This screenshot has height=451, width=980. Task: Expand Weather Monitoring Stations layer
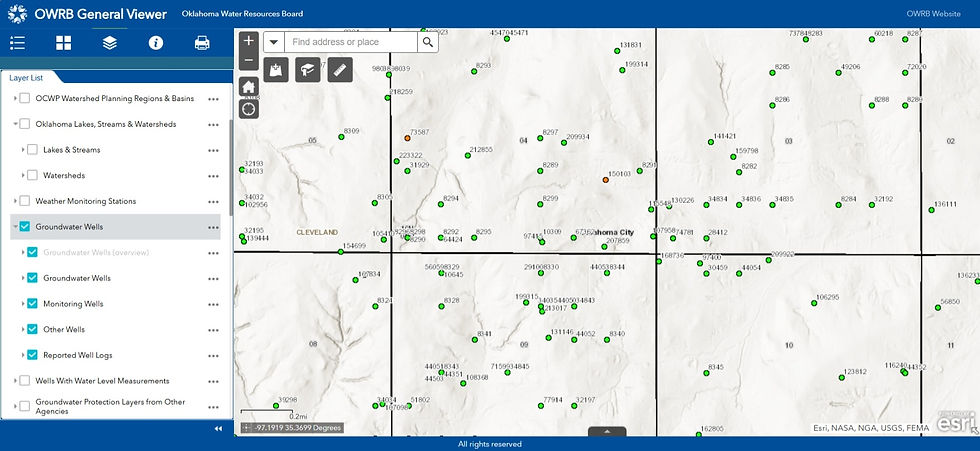15,201
